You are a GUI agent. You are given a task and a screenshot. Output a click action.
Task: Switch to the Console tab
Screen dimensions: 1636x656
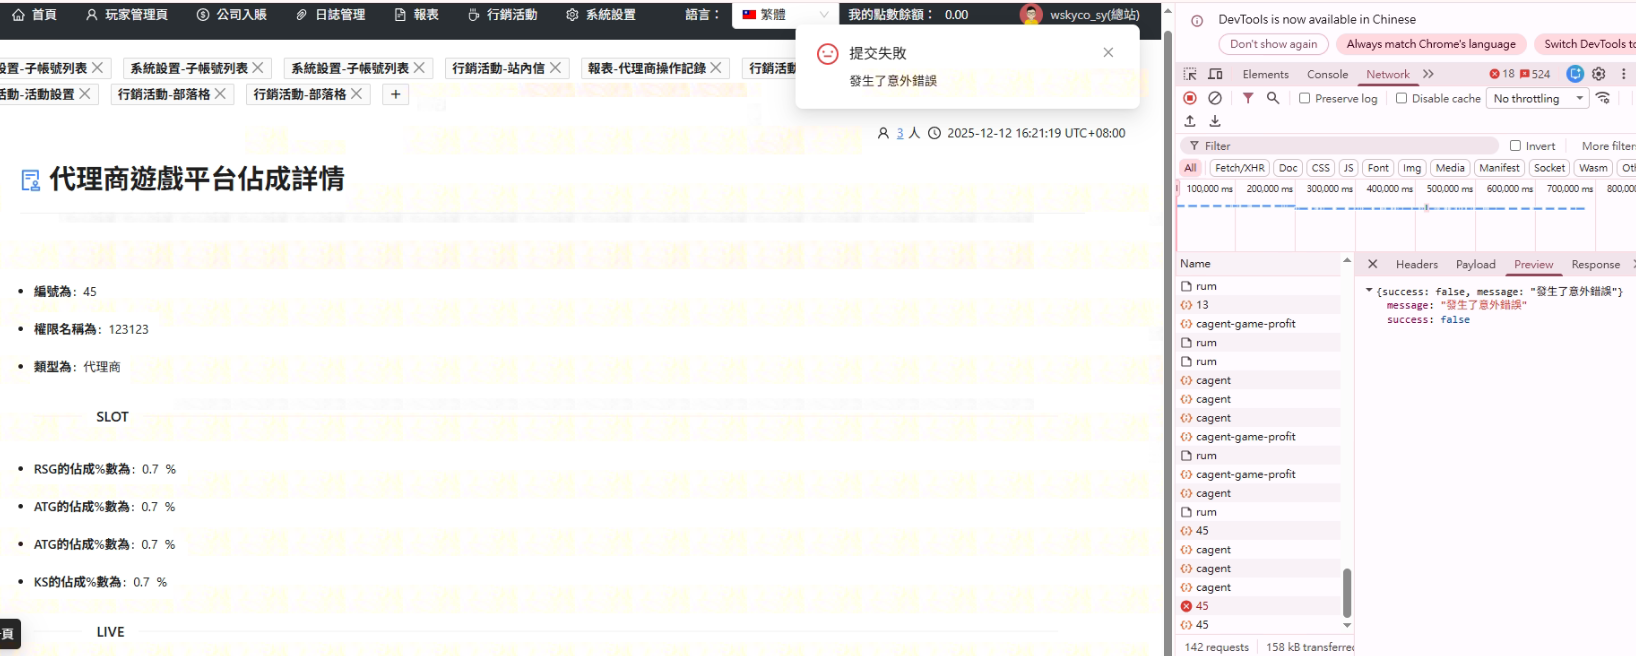click(1327, 74)
